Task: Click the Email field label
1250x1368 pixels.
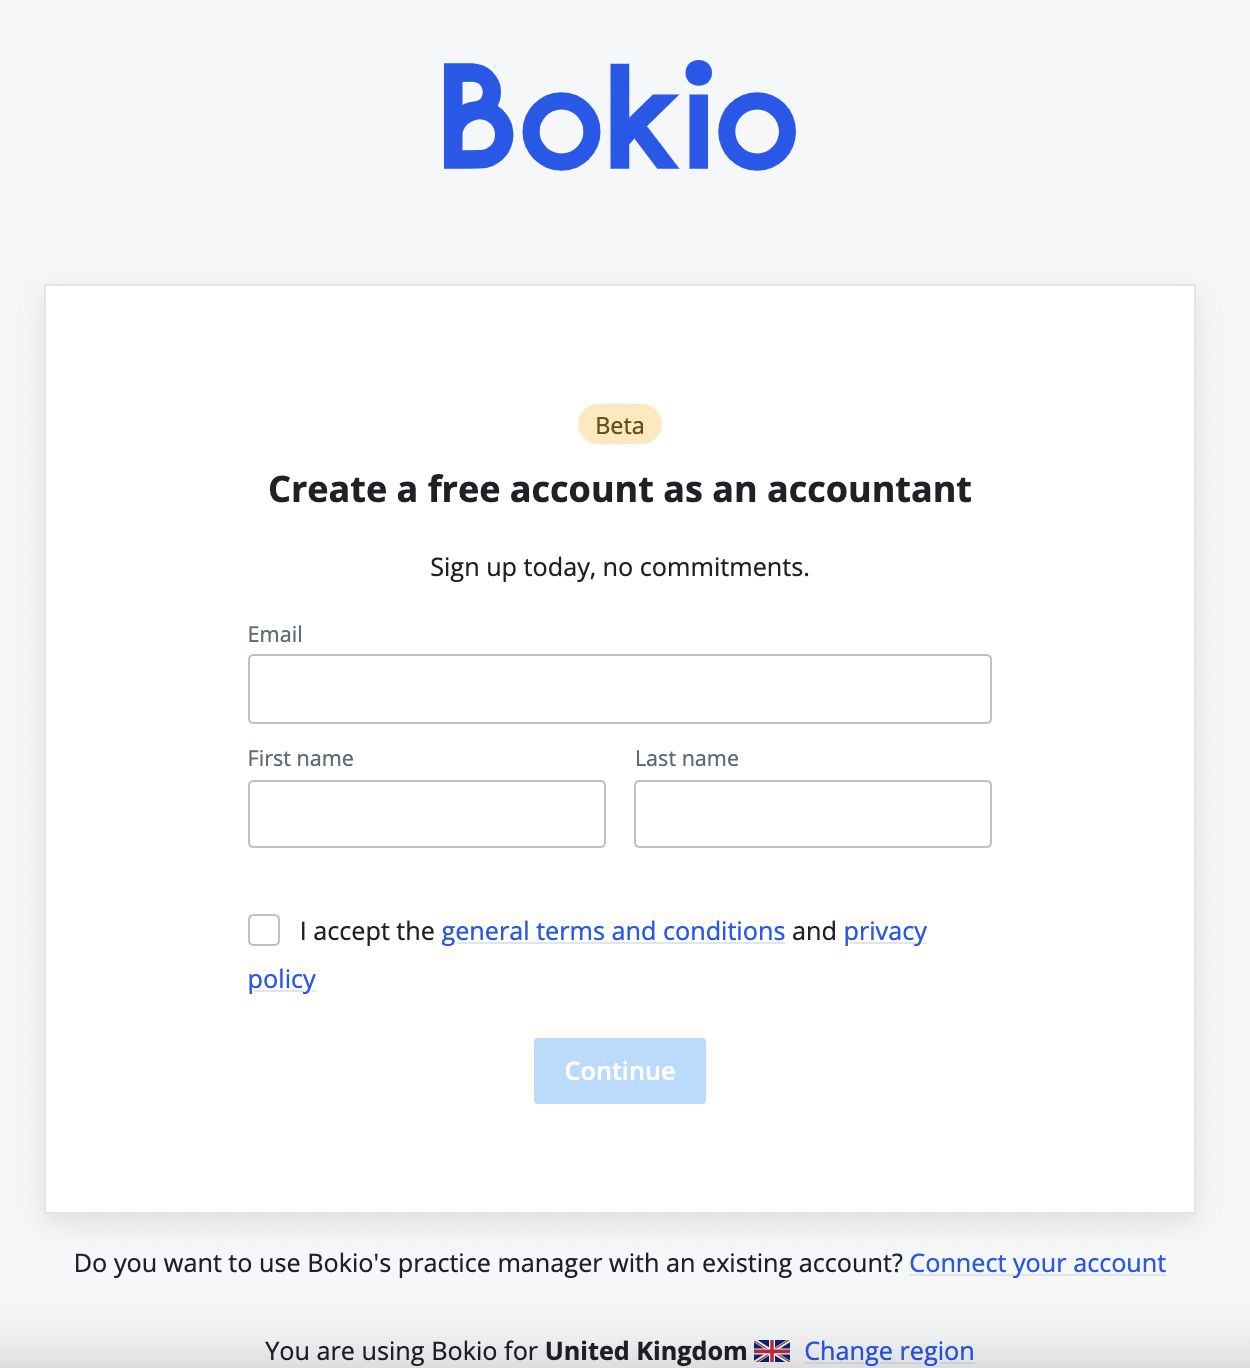Action: pyautogui.click(x=275, y=634)
